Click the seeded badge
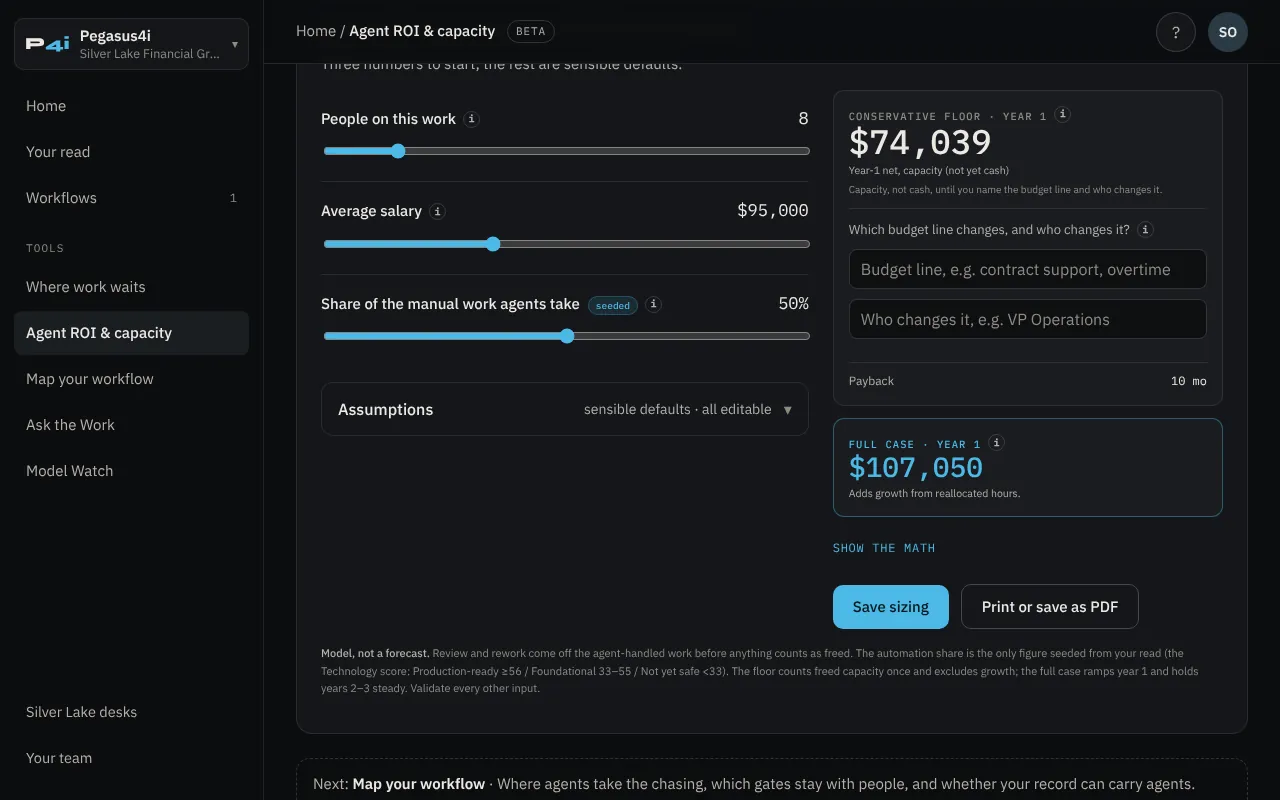This screenshot has height=800, width=1280. click(x=613, y=305)
